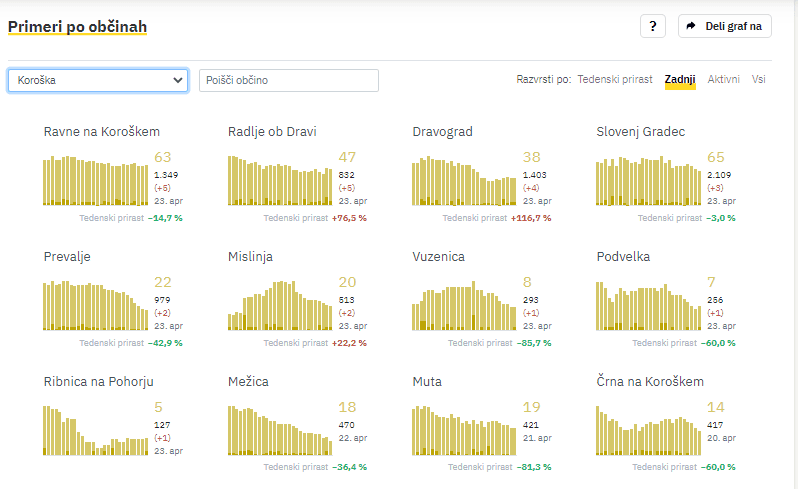This screenshot has height=489, width=798.
Task: Select the Slovenj Gradec chart
Action: pyautogui.click(x=648, y=180)
